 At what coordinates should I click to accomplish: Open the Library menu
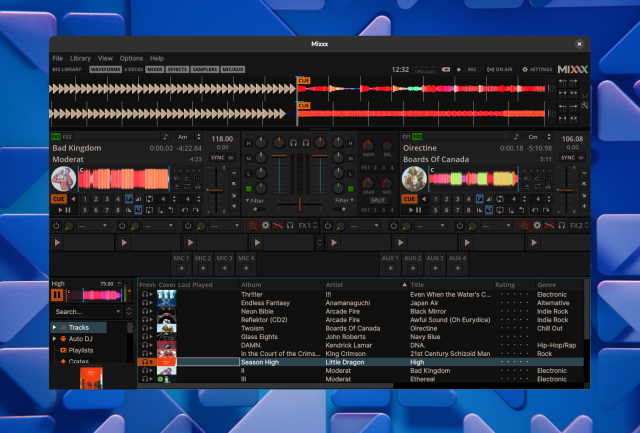(80, 58)
